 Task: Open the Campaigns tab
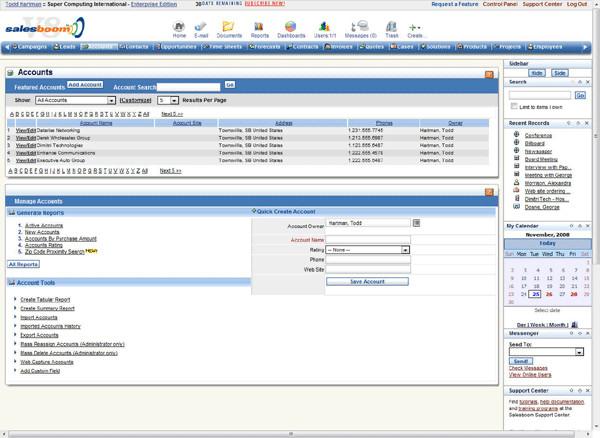pyautogui.click(x=29, y=47)
